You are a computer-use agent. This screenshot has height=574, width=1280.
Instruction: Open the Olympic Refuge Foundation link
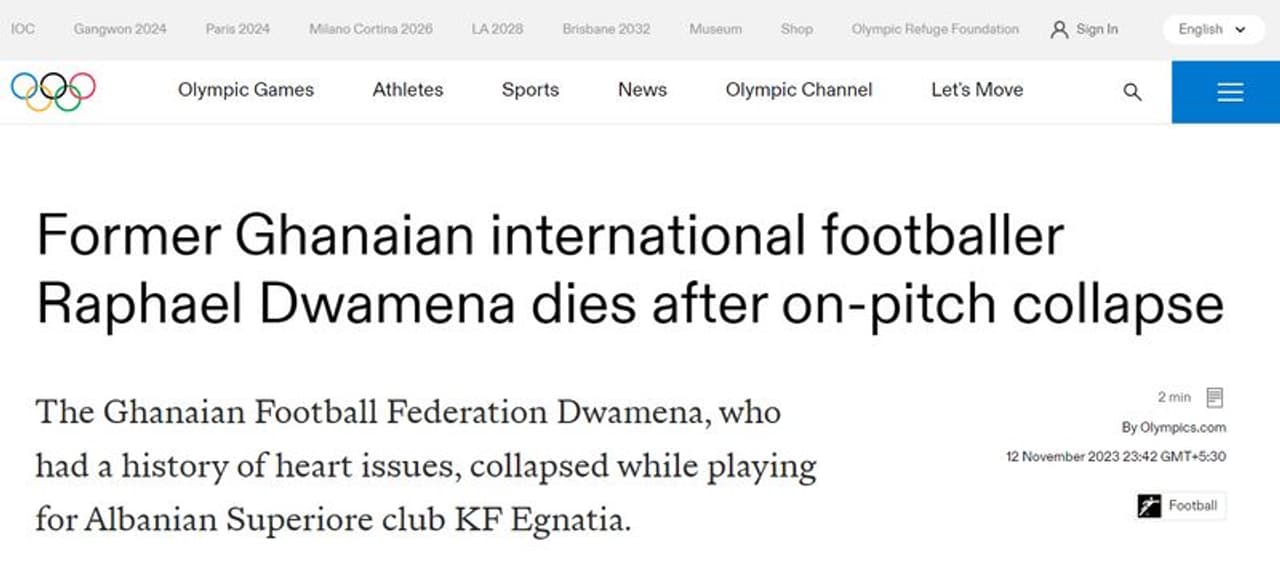(x=935, y=29)
